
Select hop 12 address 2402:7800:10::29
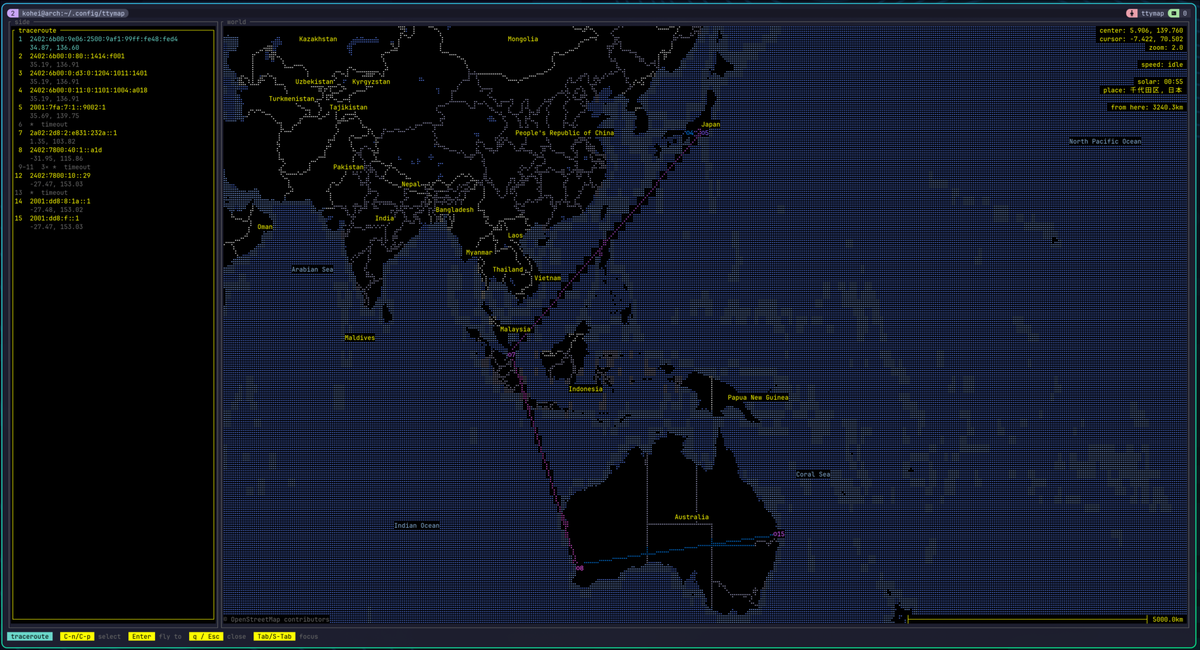click(x=60, y=176)
